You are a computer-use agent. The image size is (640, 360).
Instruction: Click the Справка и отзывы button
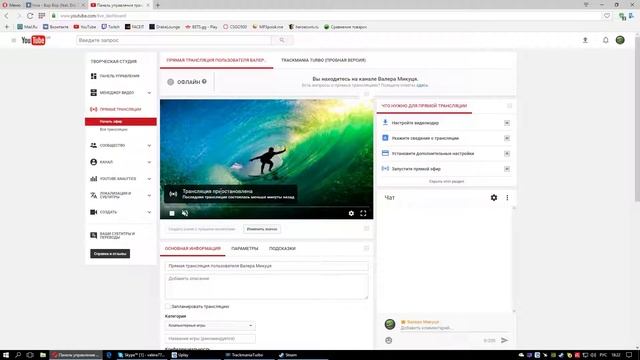[110, 253]
